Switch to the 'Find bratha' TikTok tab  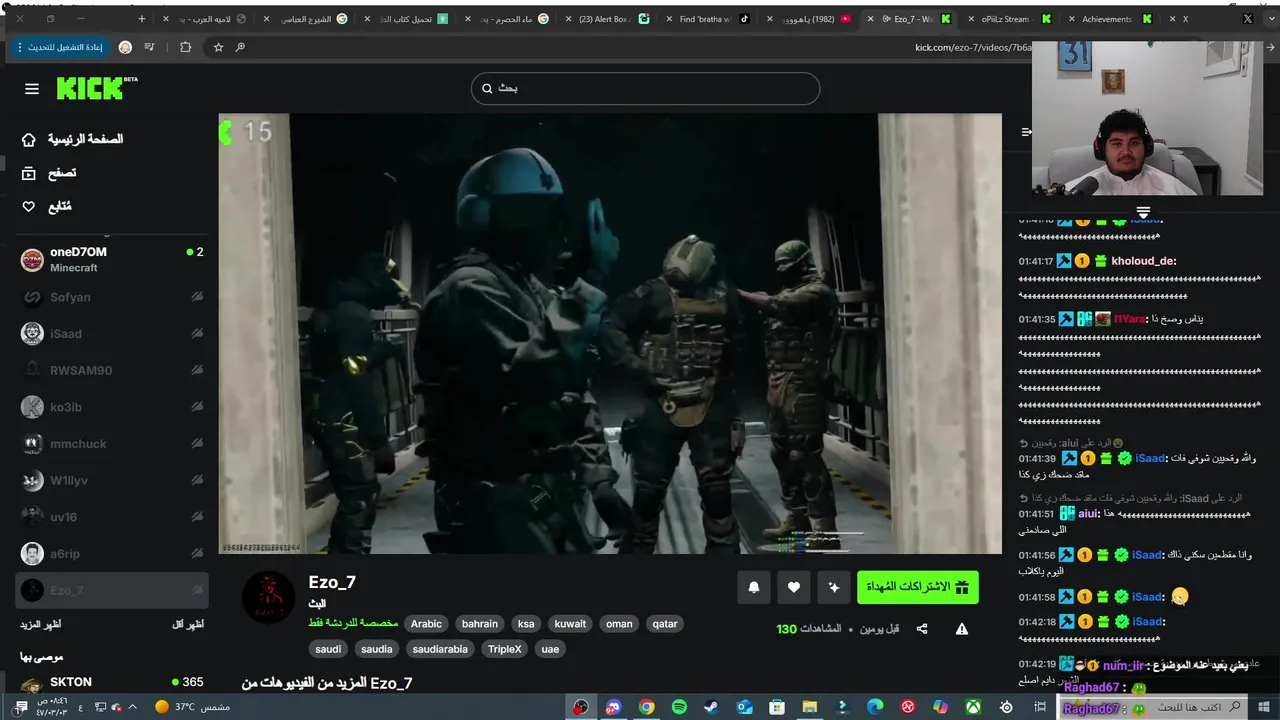710,19
